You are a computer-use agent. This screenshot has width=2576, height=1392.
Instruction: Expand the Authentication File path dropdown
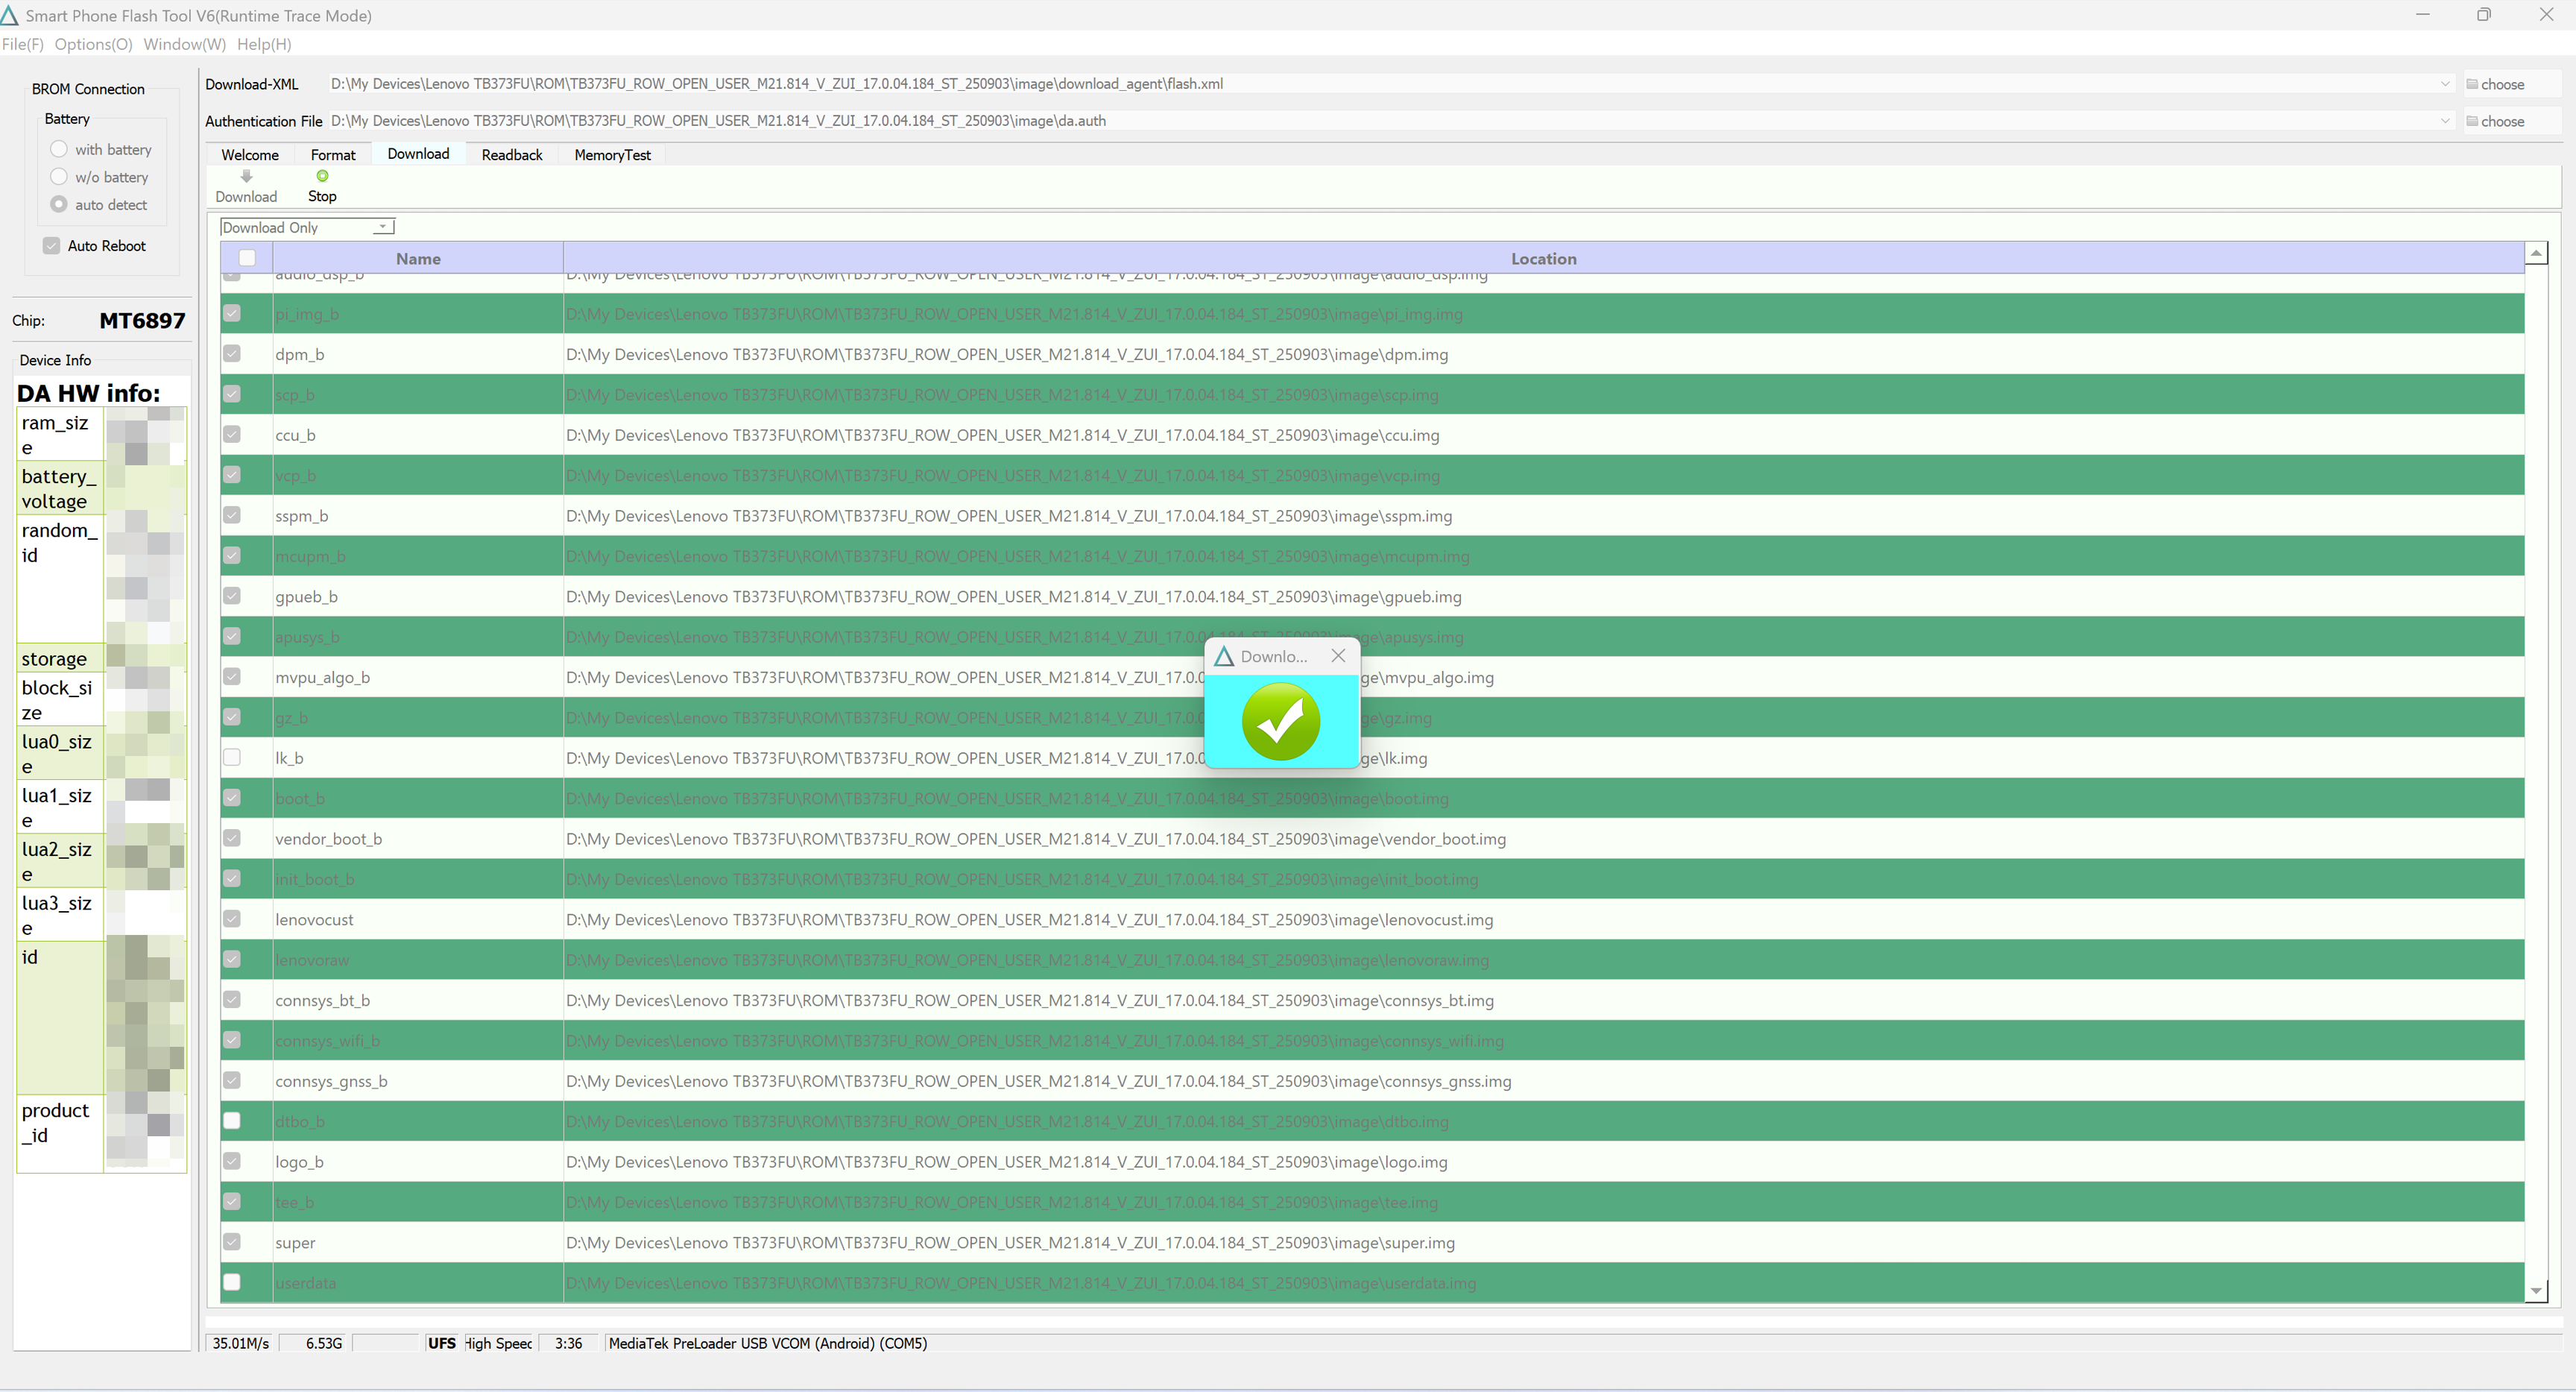click(2445, 121)
